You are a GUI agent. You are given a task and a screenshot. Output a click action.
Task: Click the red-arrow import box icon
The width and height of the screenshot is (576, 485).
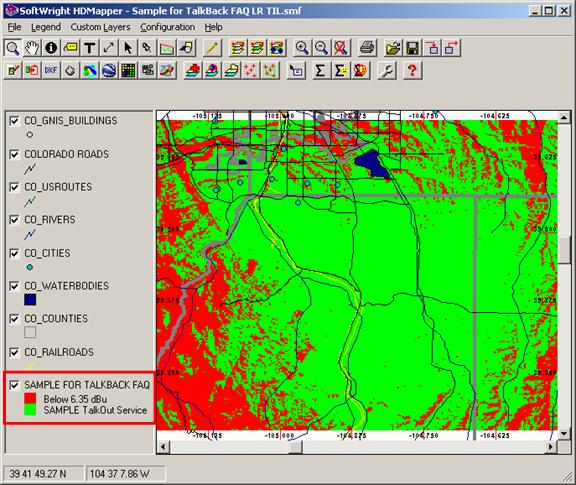coord(32,70)
